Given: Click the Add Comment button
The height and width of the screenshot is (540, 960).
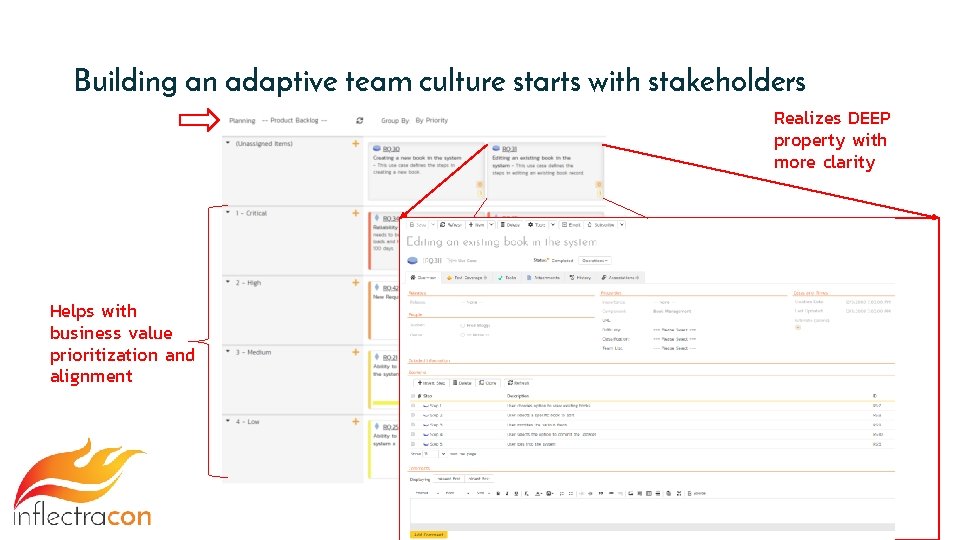Looking at the screenshot, I should (429, 534).
